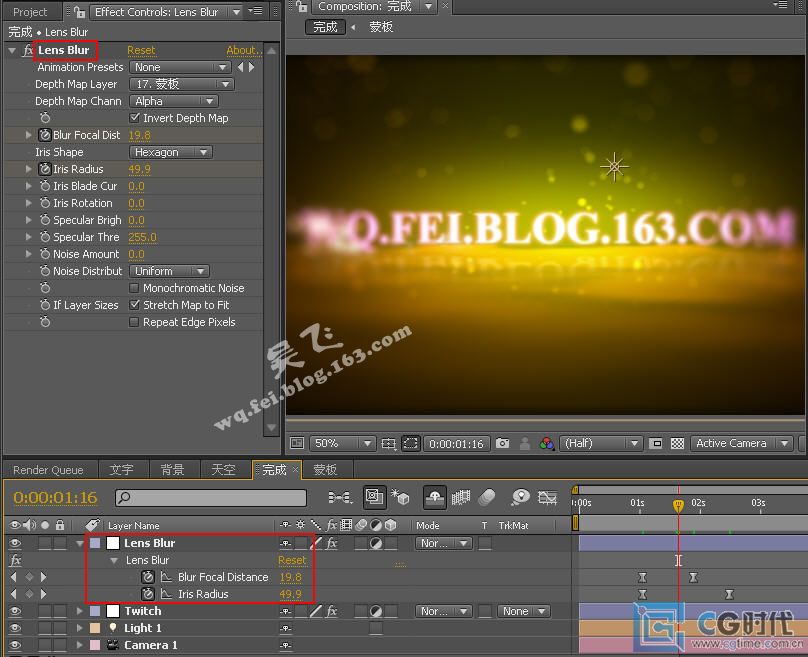Click the Iris Radius value 49.9 in Effect Controls
This screenshot has height=657, width=808.
(x=139, y=169)
